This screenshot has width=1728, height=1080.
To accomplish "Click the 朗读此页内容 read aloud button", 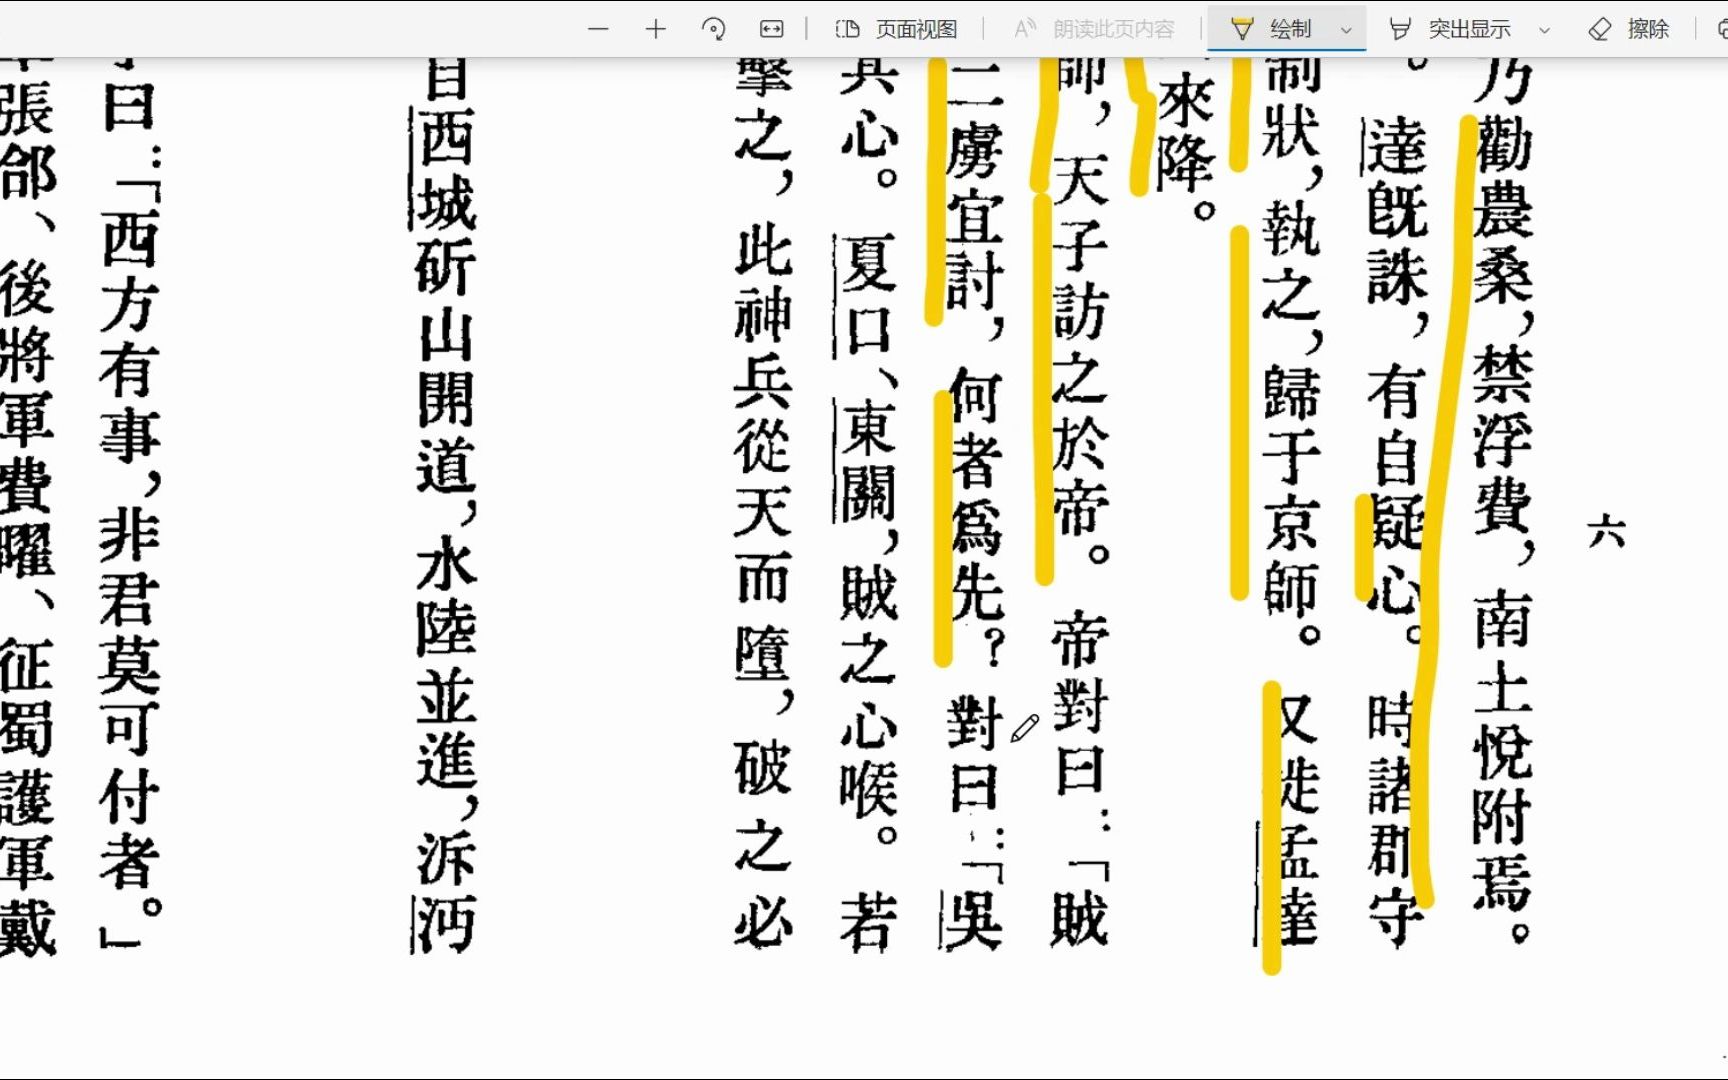I will [x=1094, y=29].
